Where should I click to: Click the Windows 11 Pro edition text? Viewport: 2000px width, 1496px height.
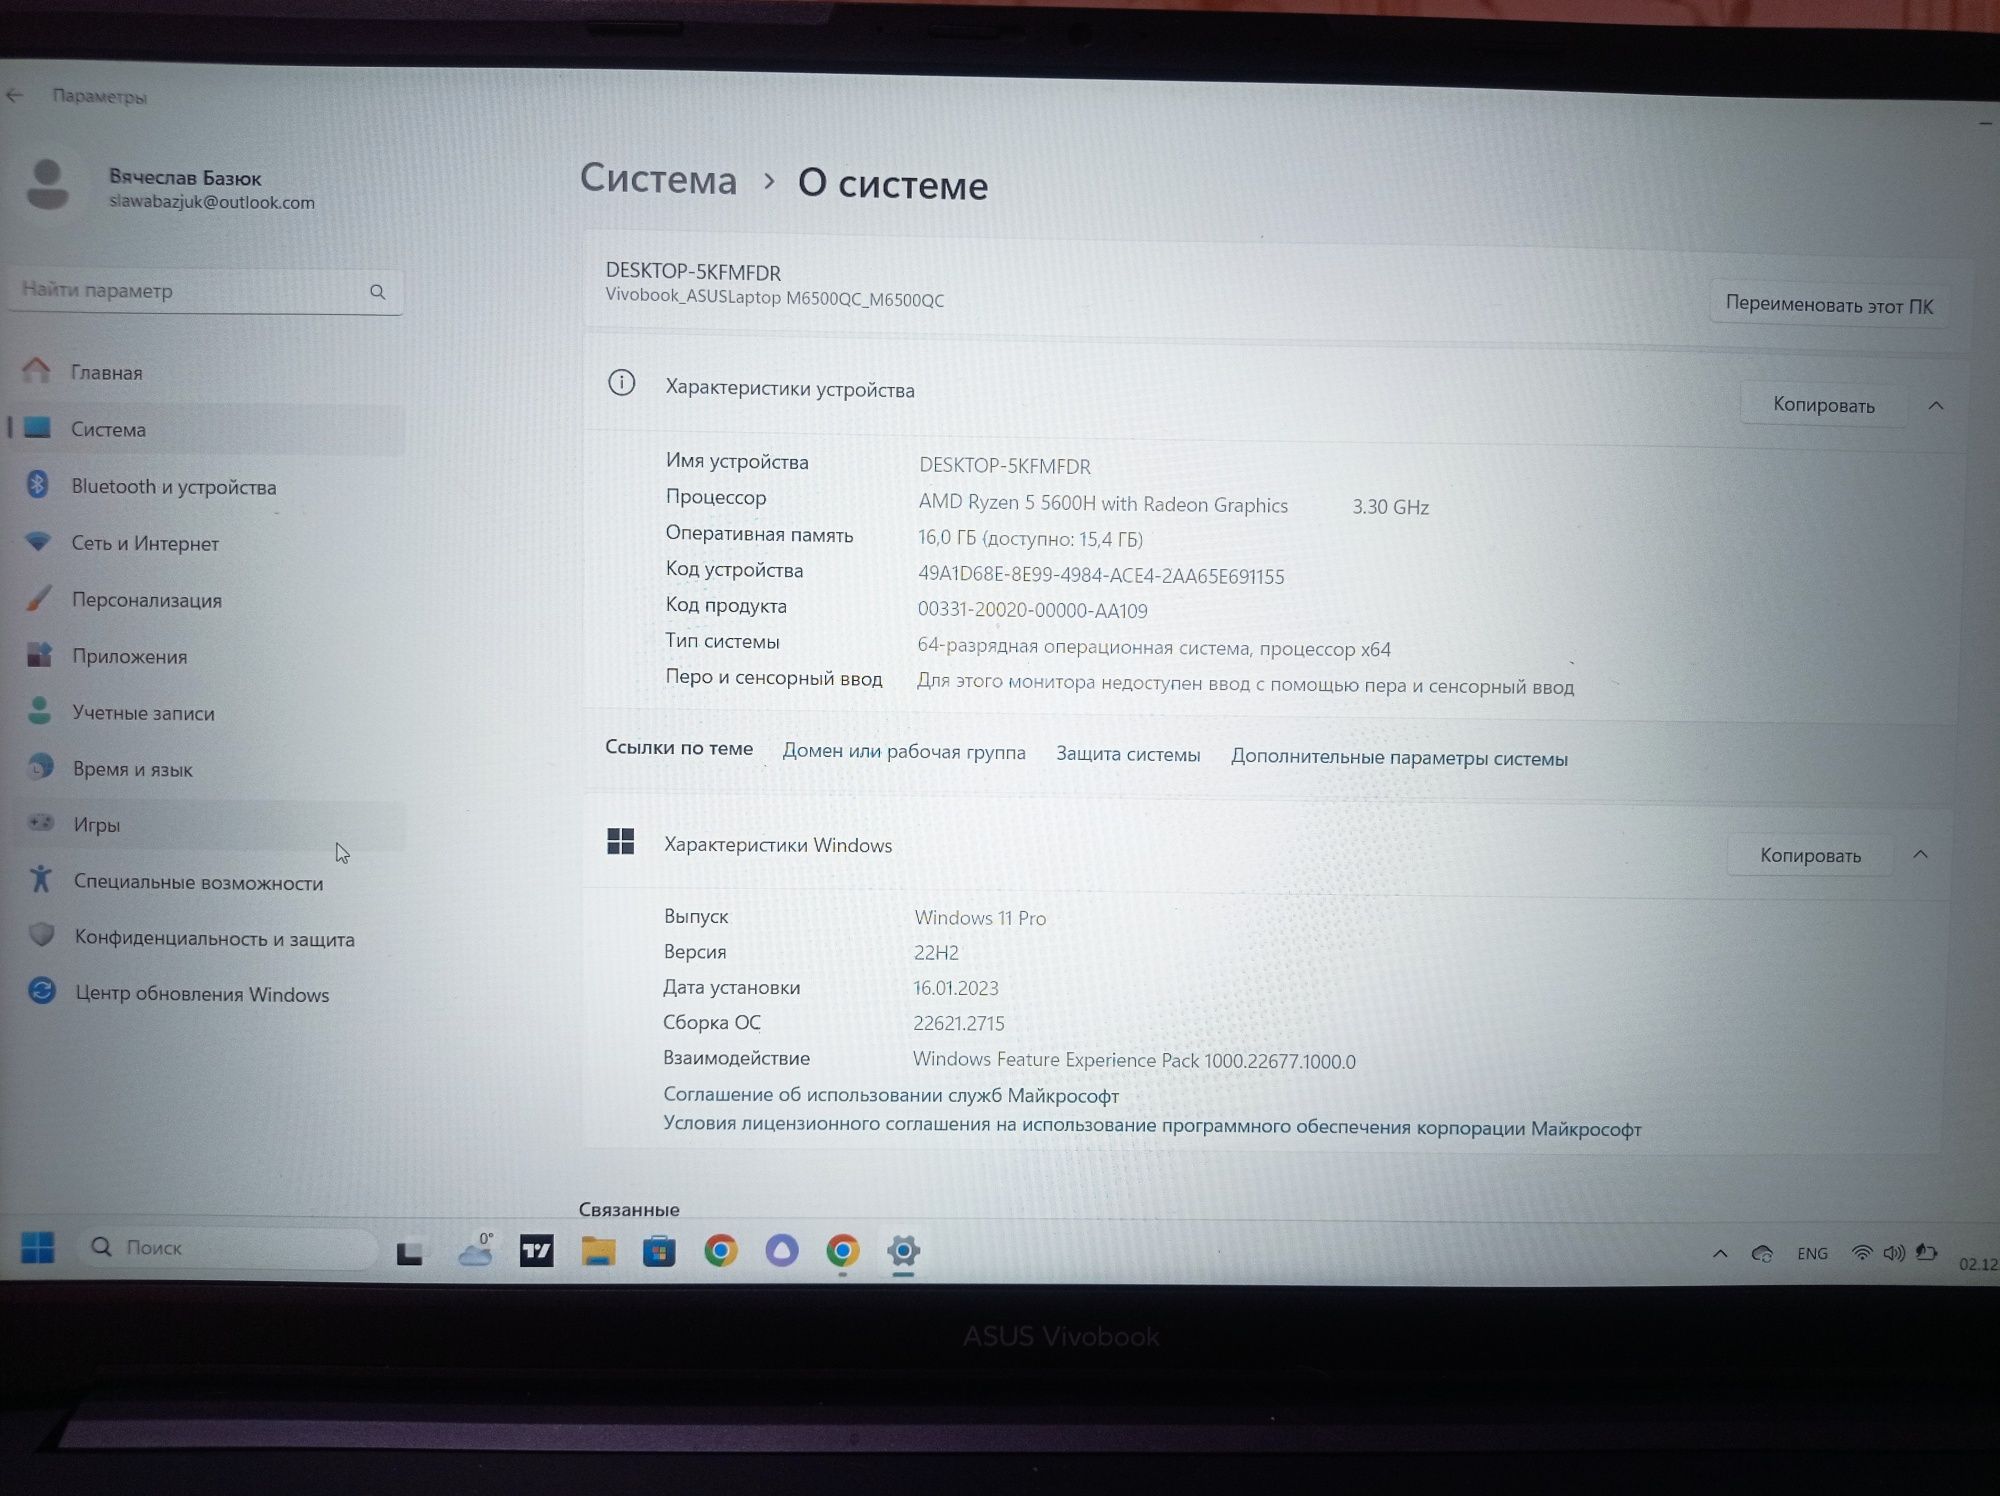[x=980, y=918]
